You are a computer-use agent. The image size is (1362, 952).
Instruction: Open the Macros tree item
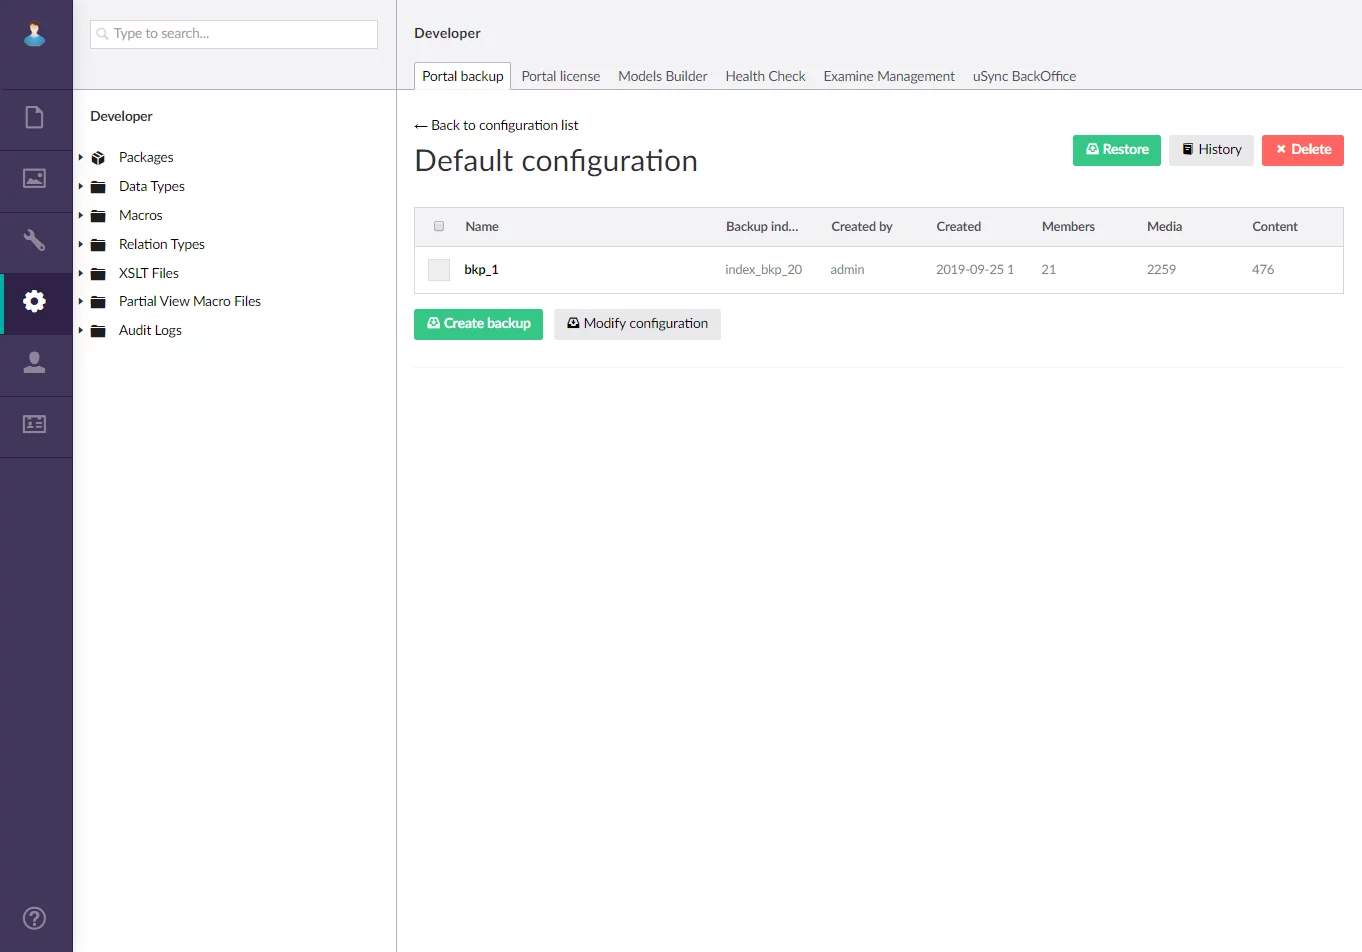pyautogui.click(x=140, y=216)
